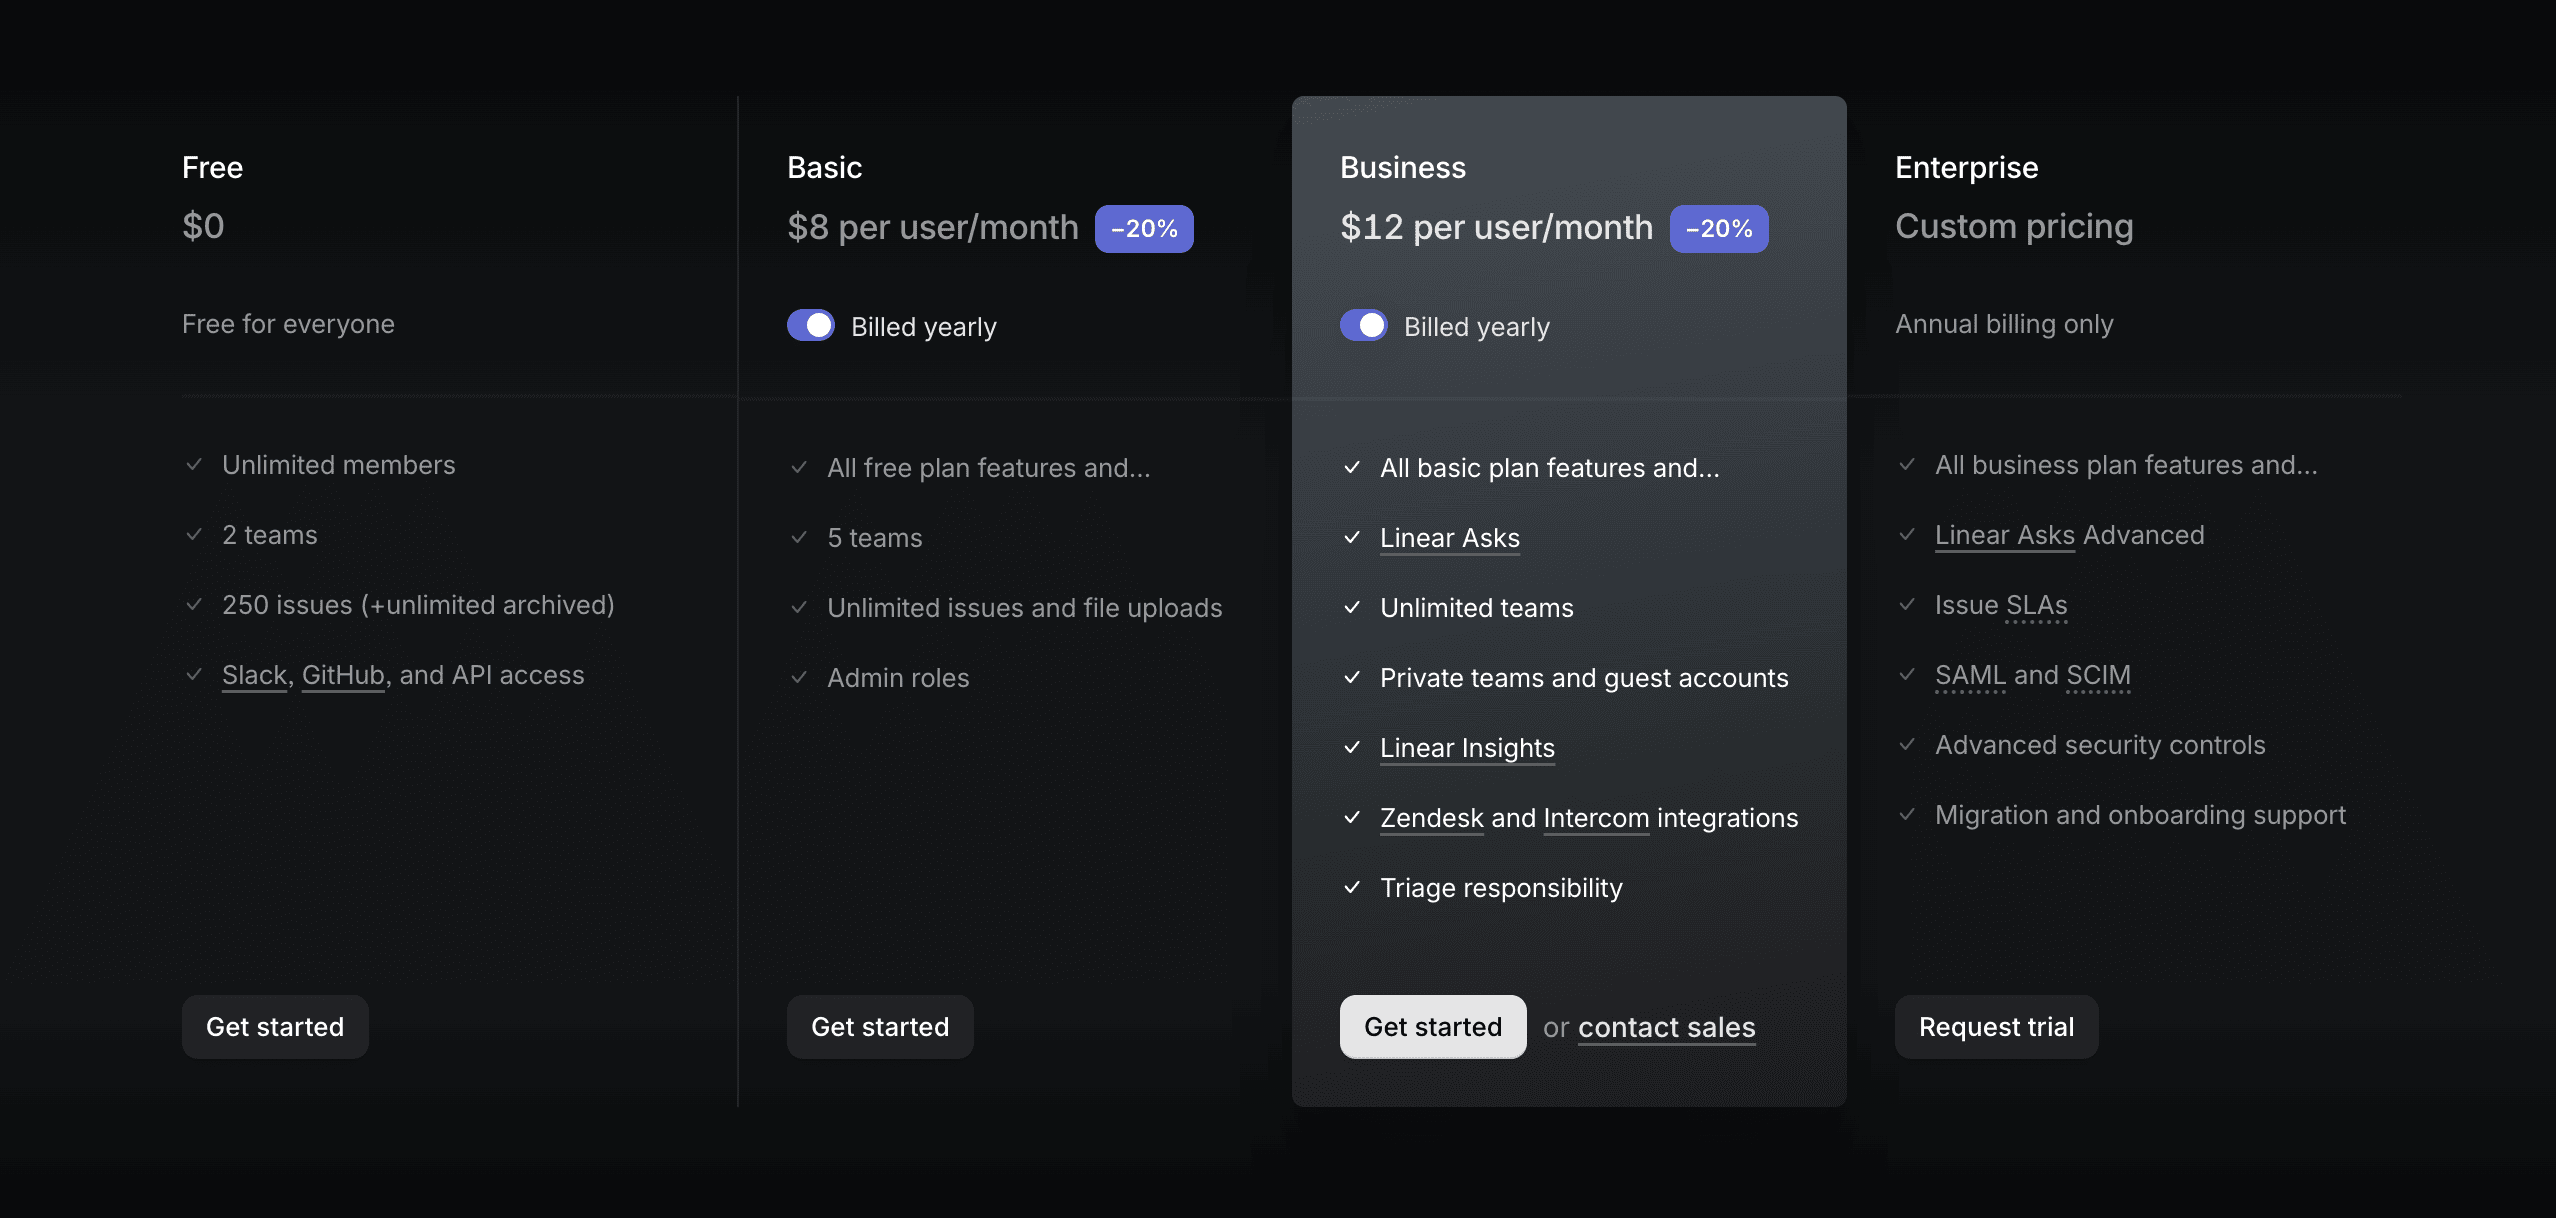Open Linear Asks link in Enterprise column

2005,536
